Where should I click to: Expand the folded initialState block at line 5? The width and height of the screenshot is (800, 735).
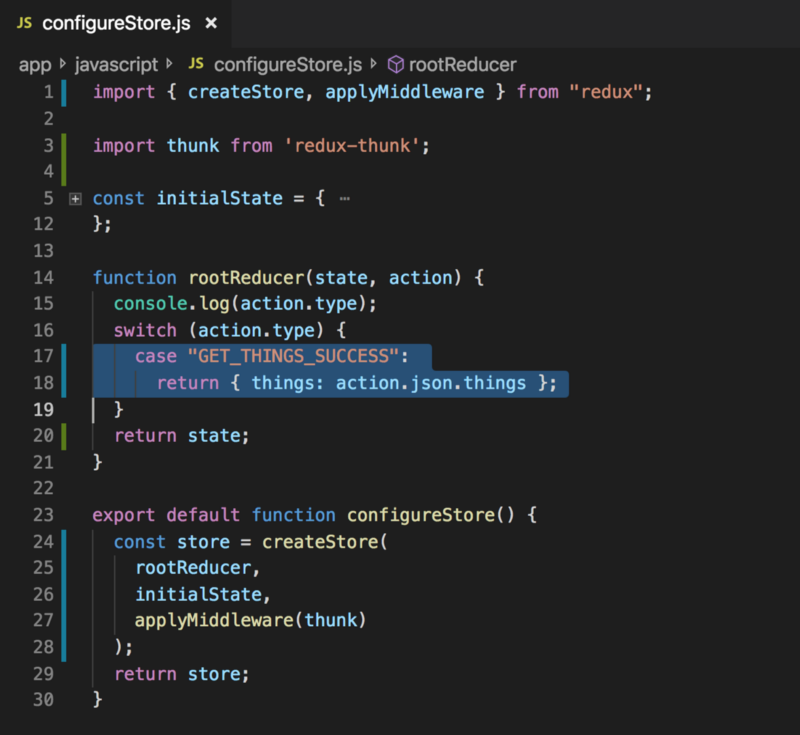[x=74, y=198]
